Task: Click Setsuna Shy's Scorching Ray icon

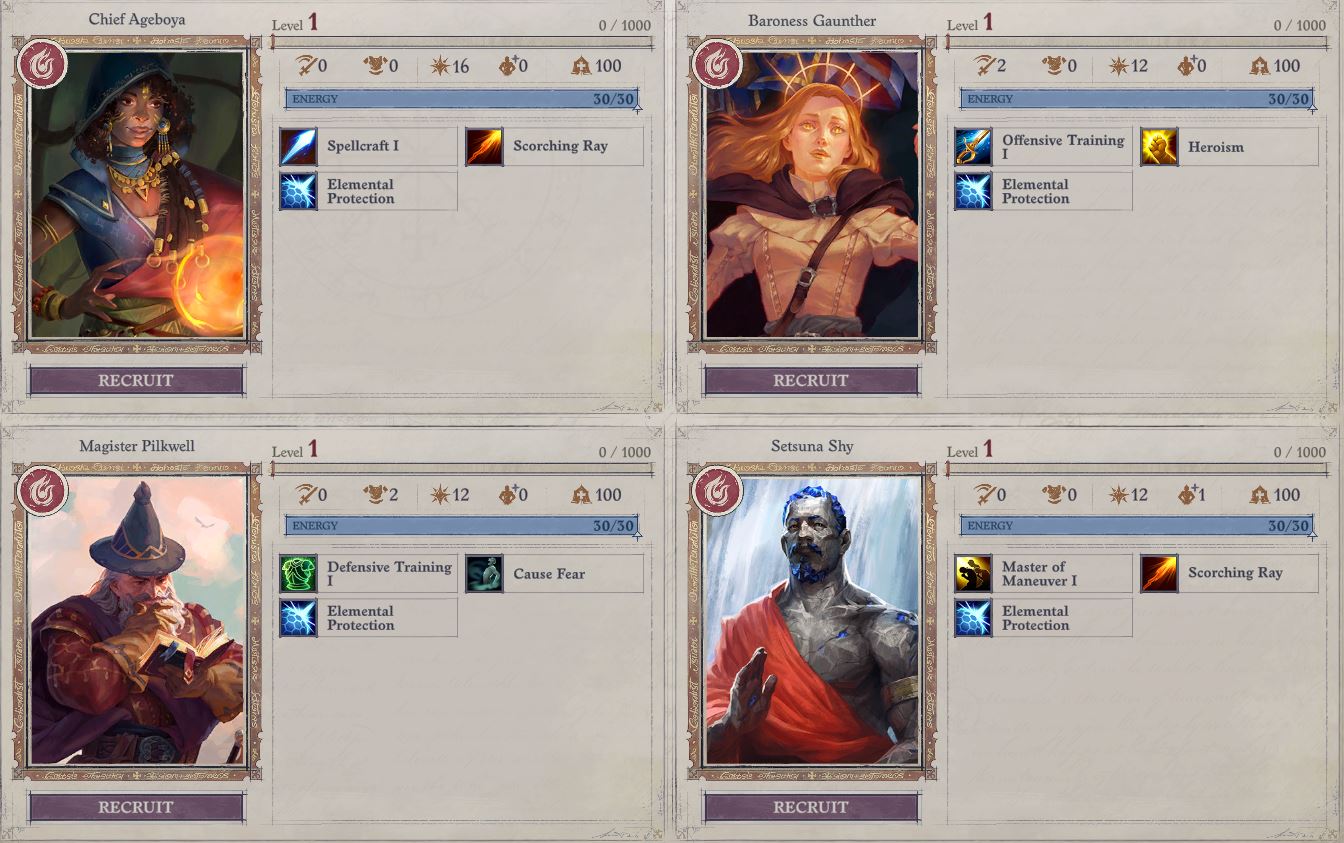Action: tap(1159, 574)
